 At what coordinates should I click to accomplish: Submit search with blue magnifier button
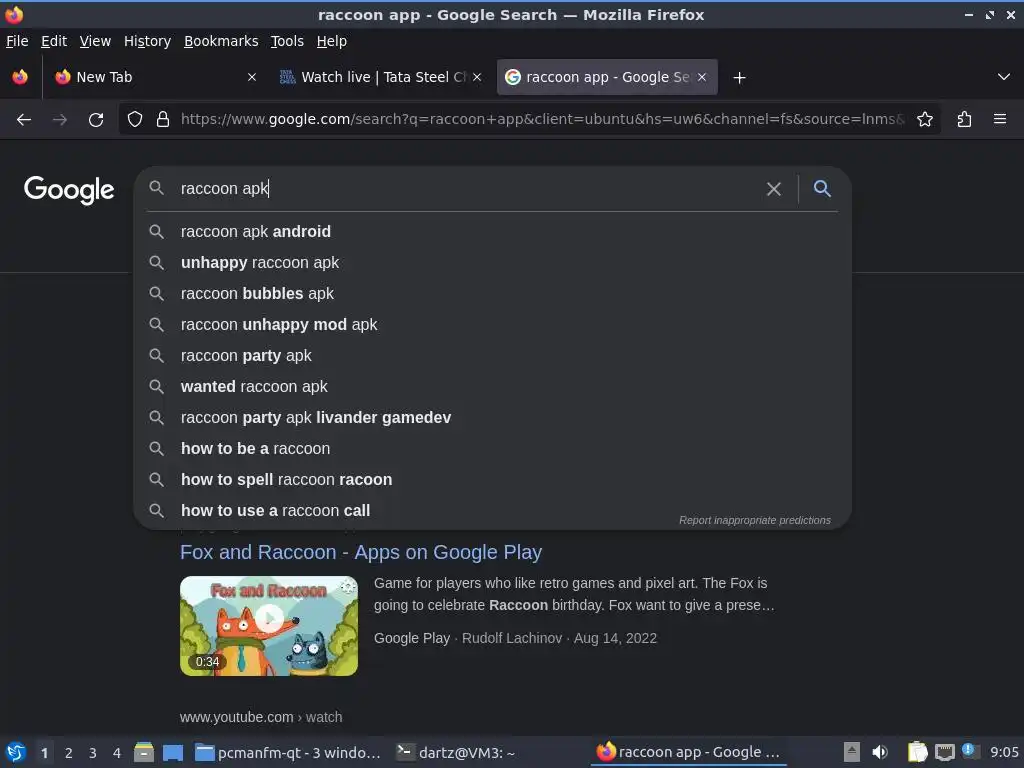[822, 189]
